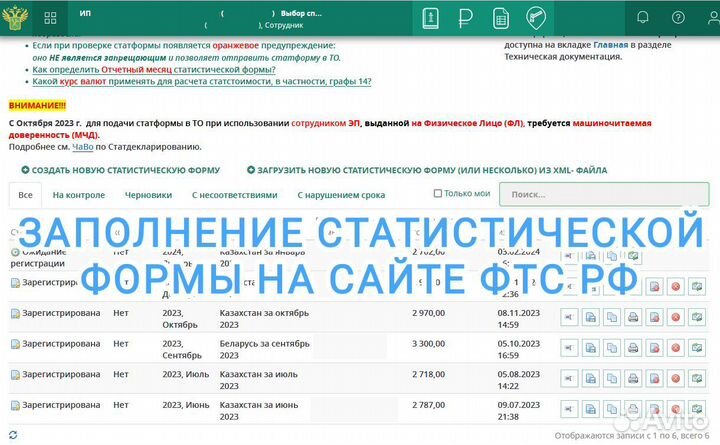Click Беларусь за сентябрь 2023 cell
Image resolution: width=720 pixels, height=445 pixels.
(264, 349)
